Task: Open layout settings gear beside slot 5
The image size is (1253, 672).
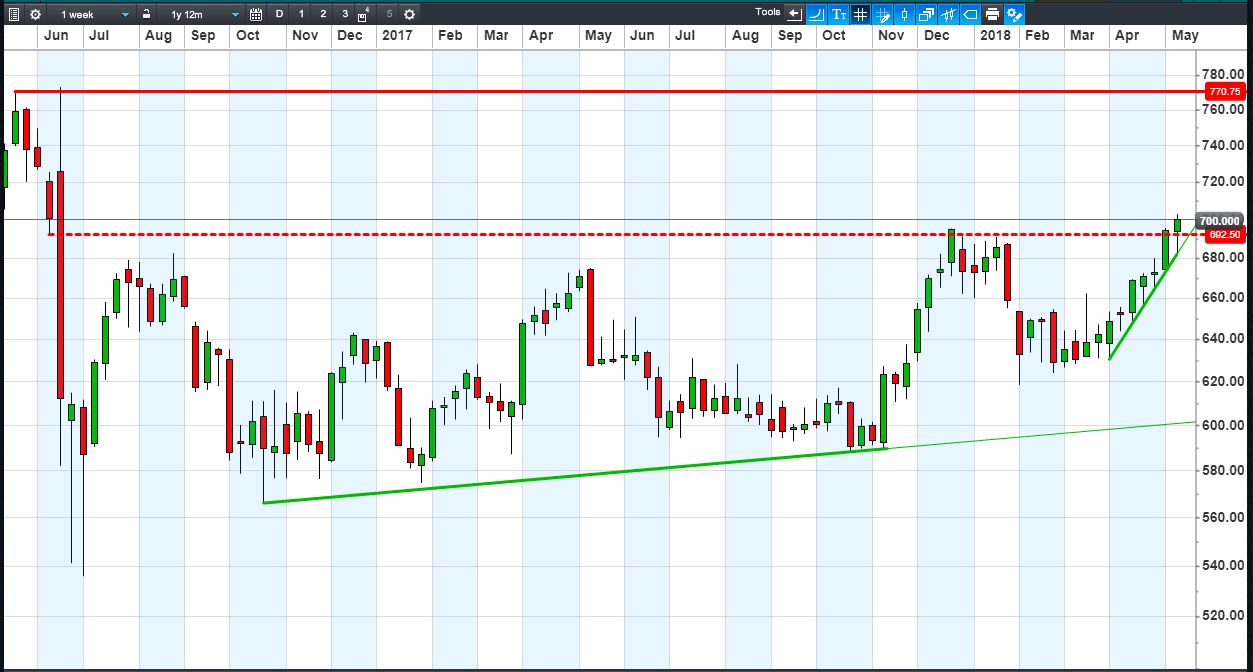Action: click(409, 14)
